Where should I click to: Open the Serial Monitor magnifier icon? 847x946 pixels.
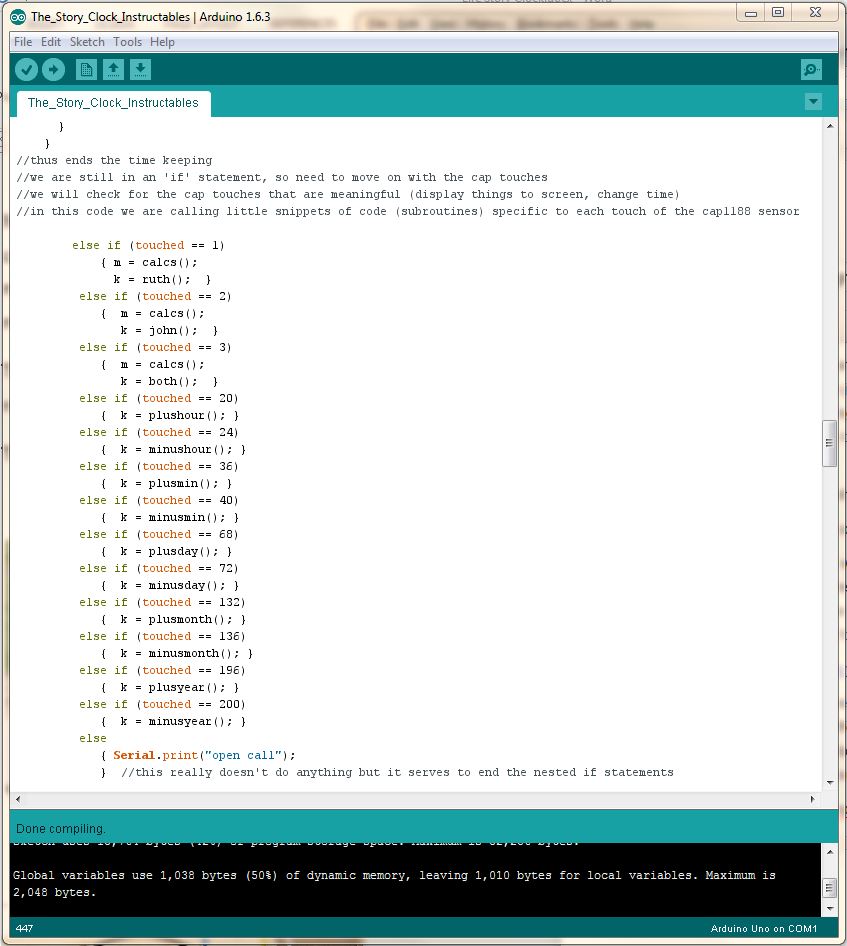click(x=811, y=70)
